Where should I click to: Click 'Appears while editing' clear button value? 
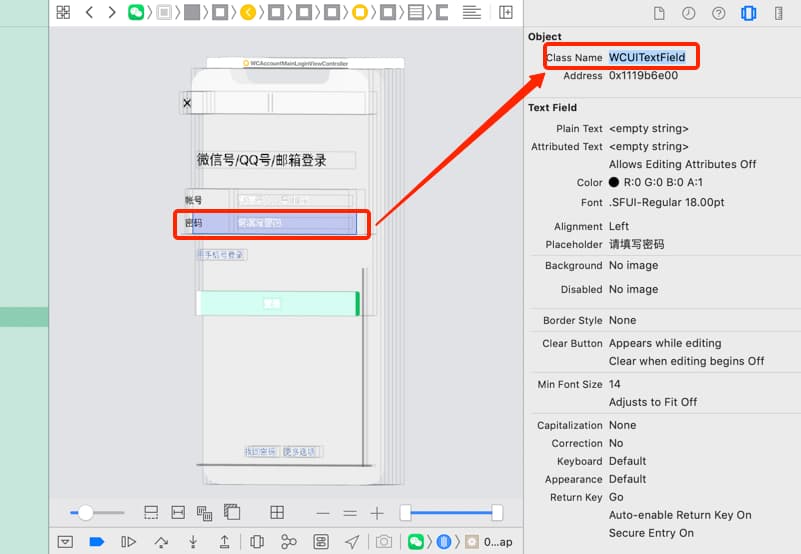coord(665,343)
